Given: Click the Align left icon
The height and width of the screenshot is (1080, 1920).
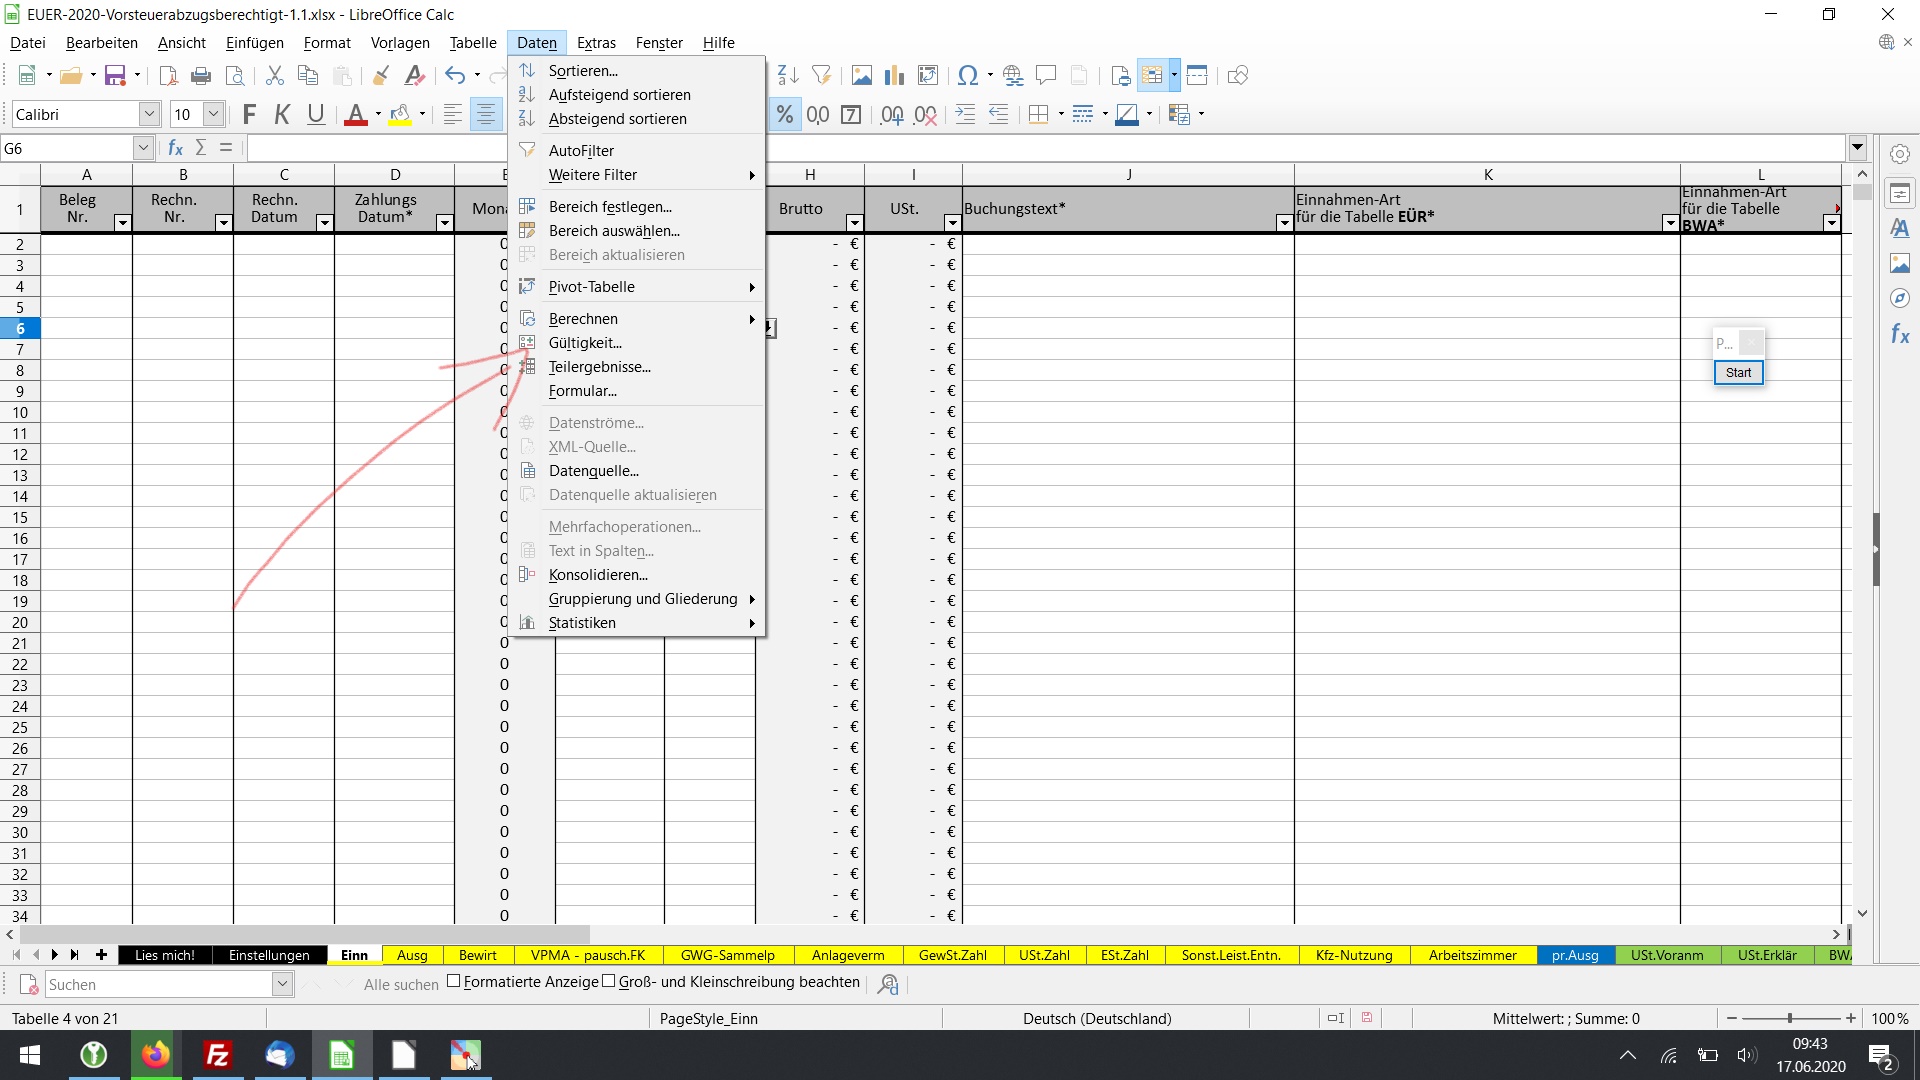Looking at the screenshot, I should point(452,115).
